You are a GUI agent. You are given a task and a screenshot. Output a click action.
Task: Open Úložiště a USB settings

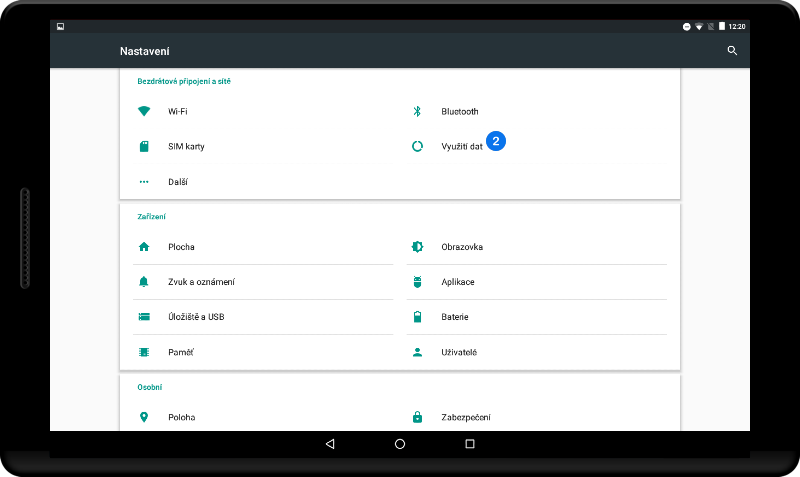point(263,317)
